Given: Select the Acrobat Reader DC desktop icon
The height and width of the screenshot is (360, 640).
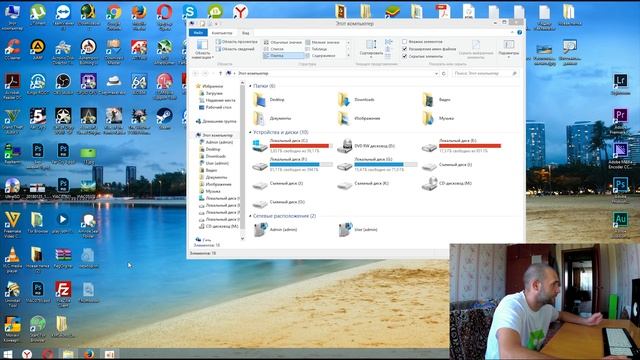Looking at the screenshot, I should tap(12, 86).
